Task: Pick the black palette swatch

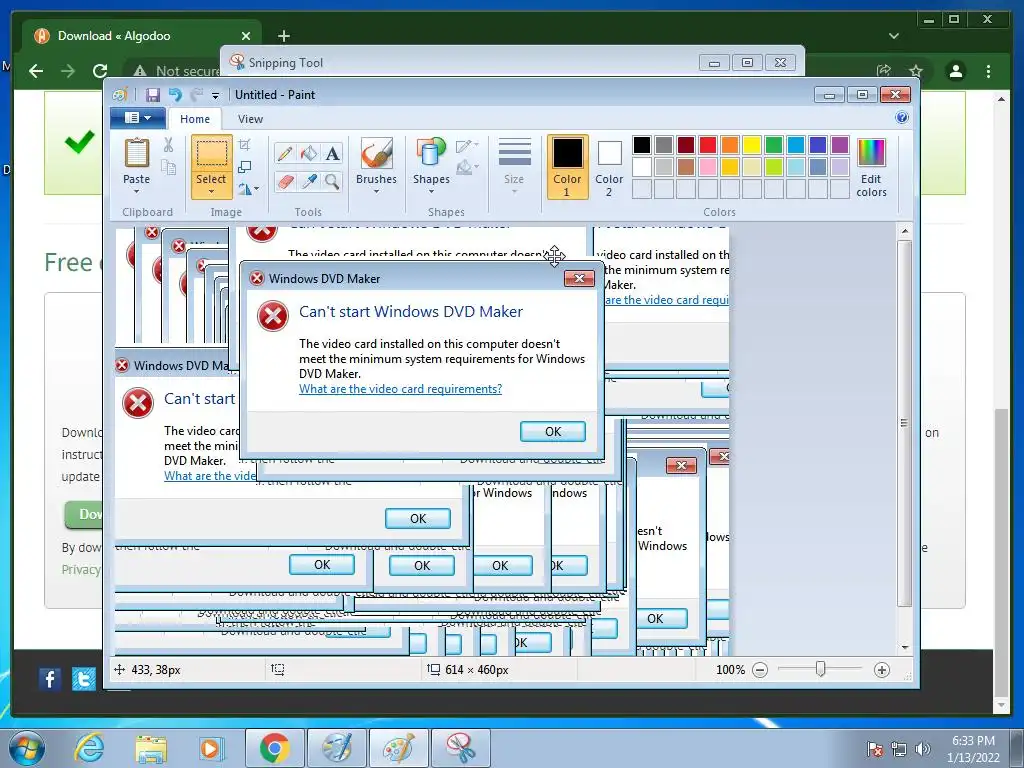Action: (x=642, y=144)
